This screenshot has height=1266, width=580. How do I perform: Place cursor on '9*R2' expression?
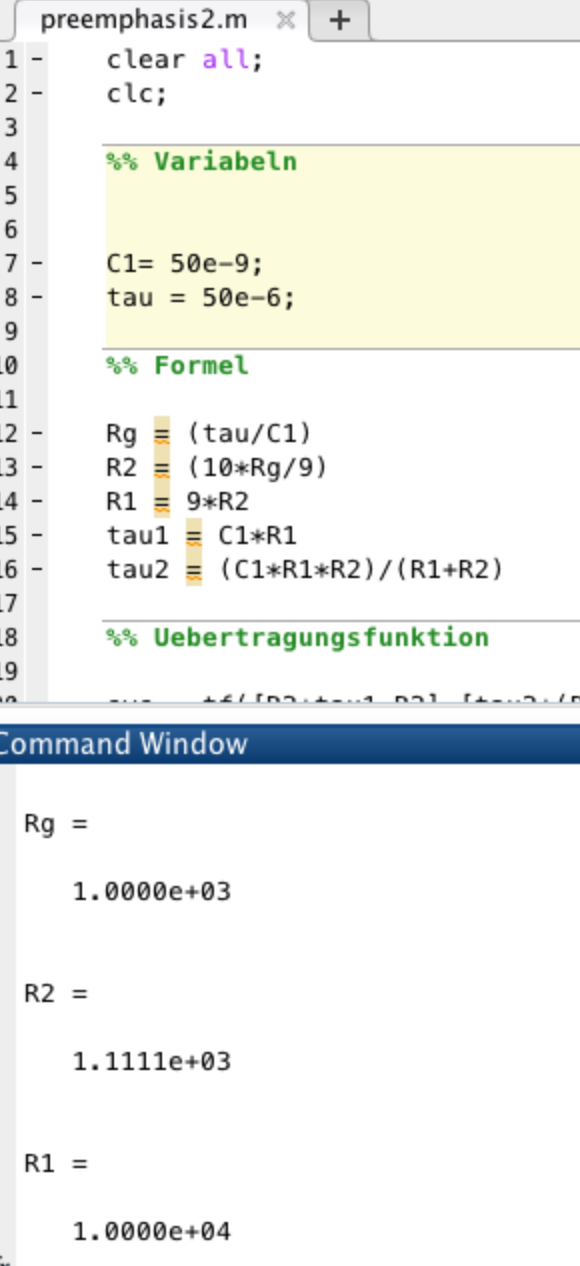217,502
